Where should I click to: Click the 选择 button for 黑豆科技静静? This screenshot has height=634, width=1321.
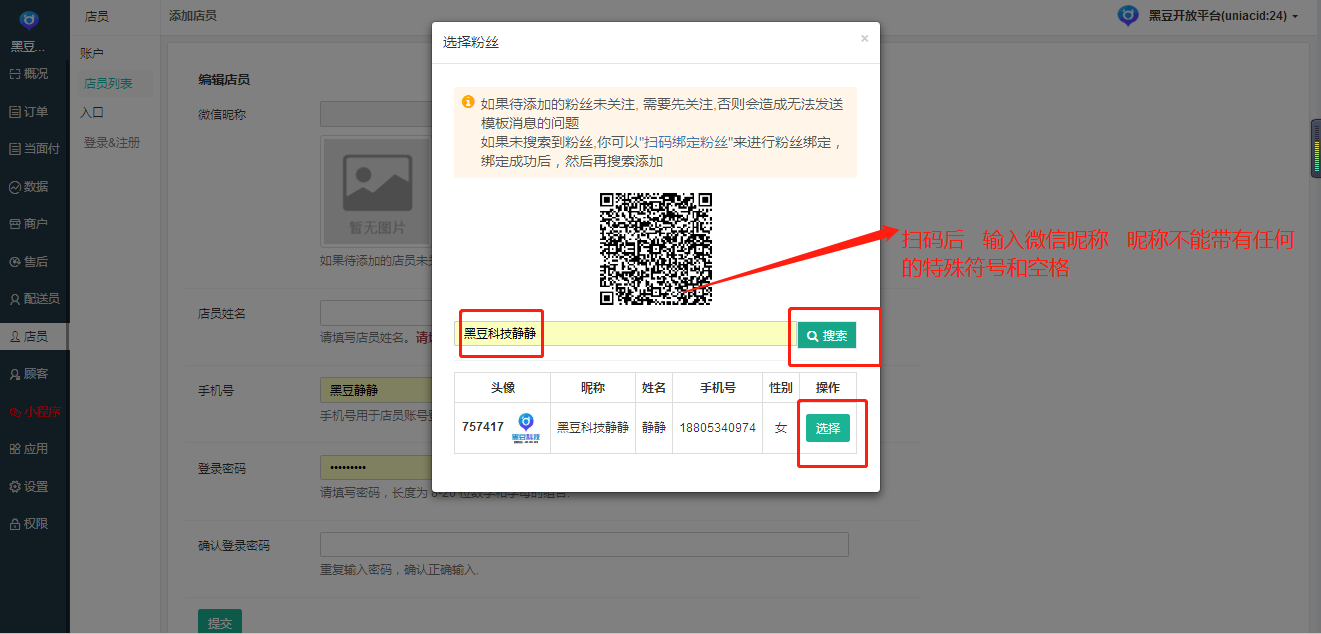coord(828,428)
